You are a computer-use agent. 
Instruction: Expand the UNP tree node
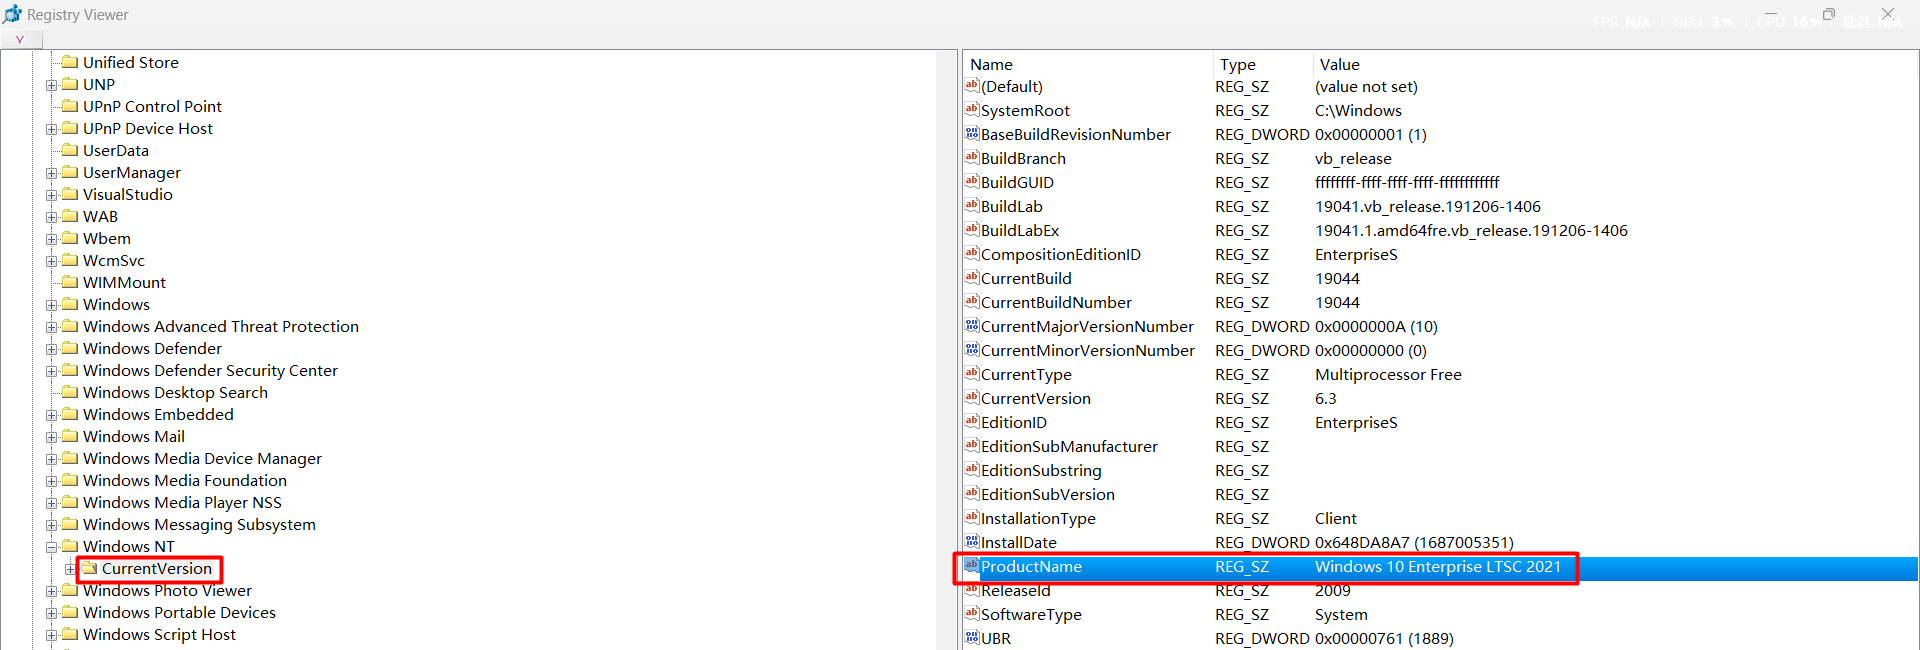pyautogui.click(x=51, y=85)
